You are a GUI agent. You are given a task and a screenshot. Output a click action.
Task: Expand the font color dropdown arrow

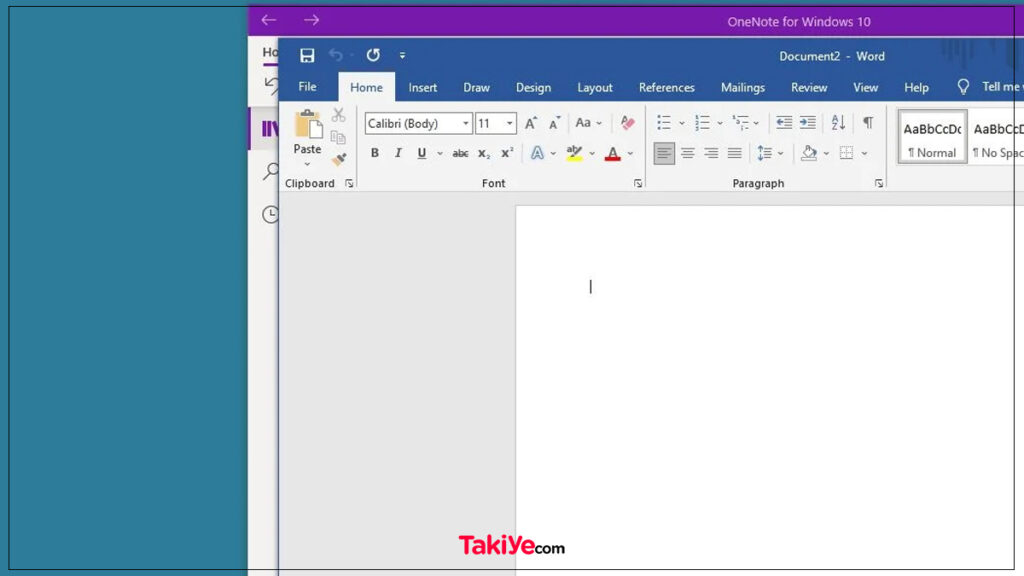coord(630,154)
